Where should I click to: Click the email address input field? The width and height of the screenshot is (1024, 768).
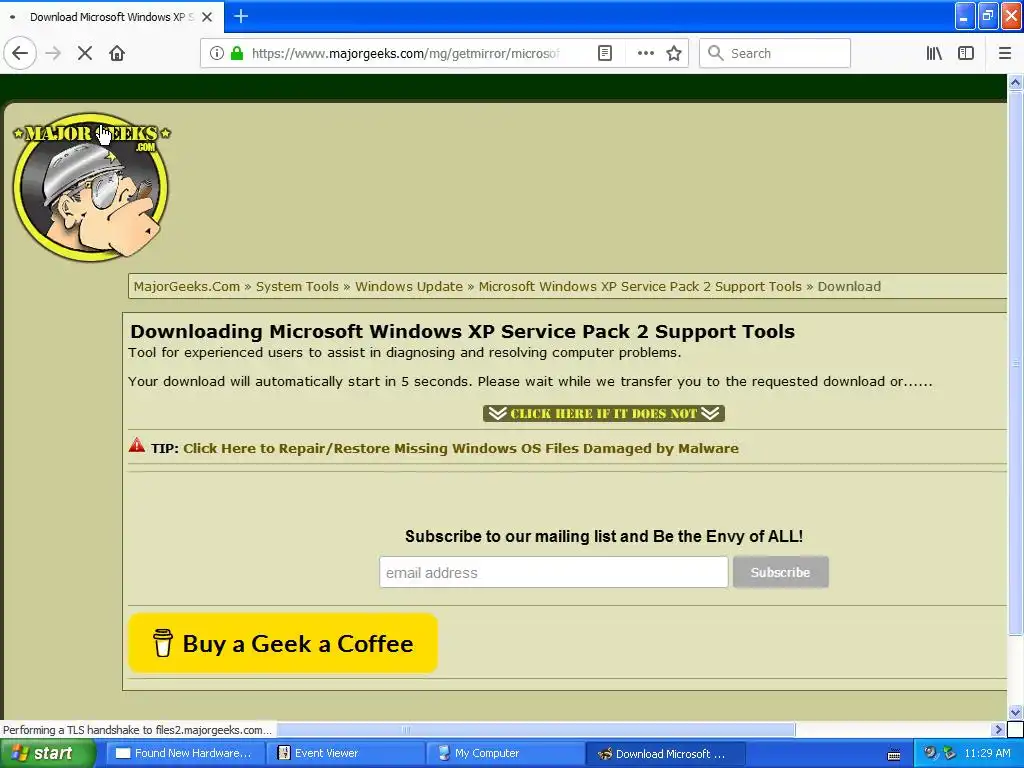point(554,572)
